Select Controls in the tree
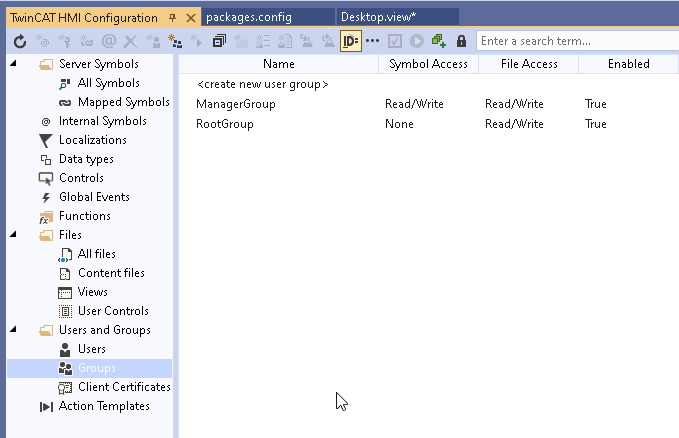Screen dimensions: 679x438 [x=81, y=178]
